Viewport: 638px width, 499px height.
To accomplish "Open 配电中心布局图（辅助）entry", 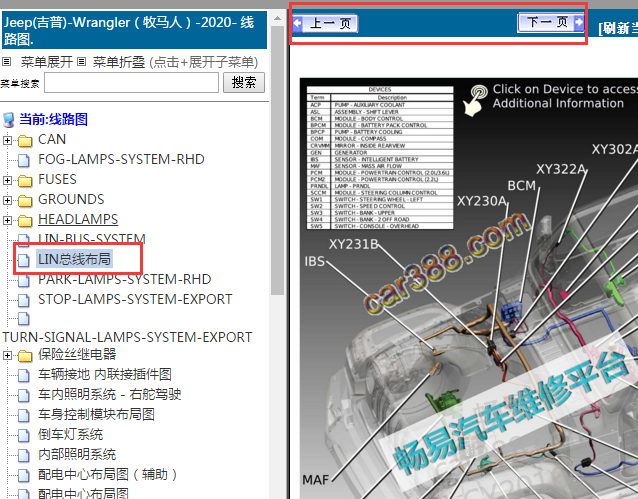I will [x=107, y=474].
